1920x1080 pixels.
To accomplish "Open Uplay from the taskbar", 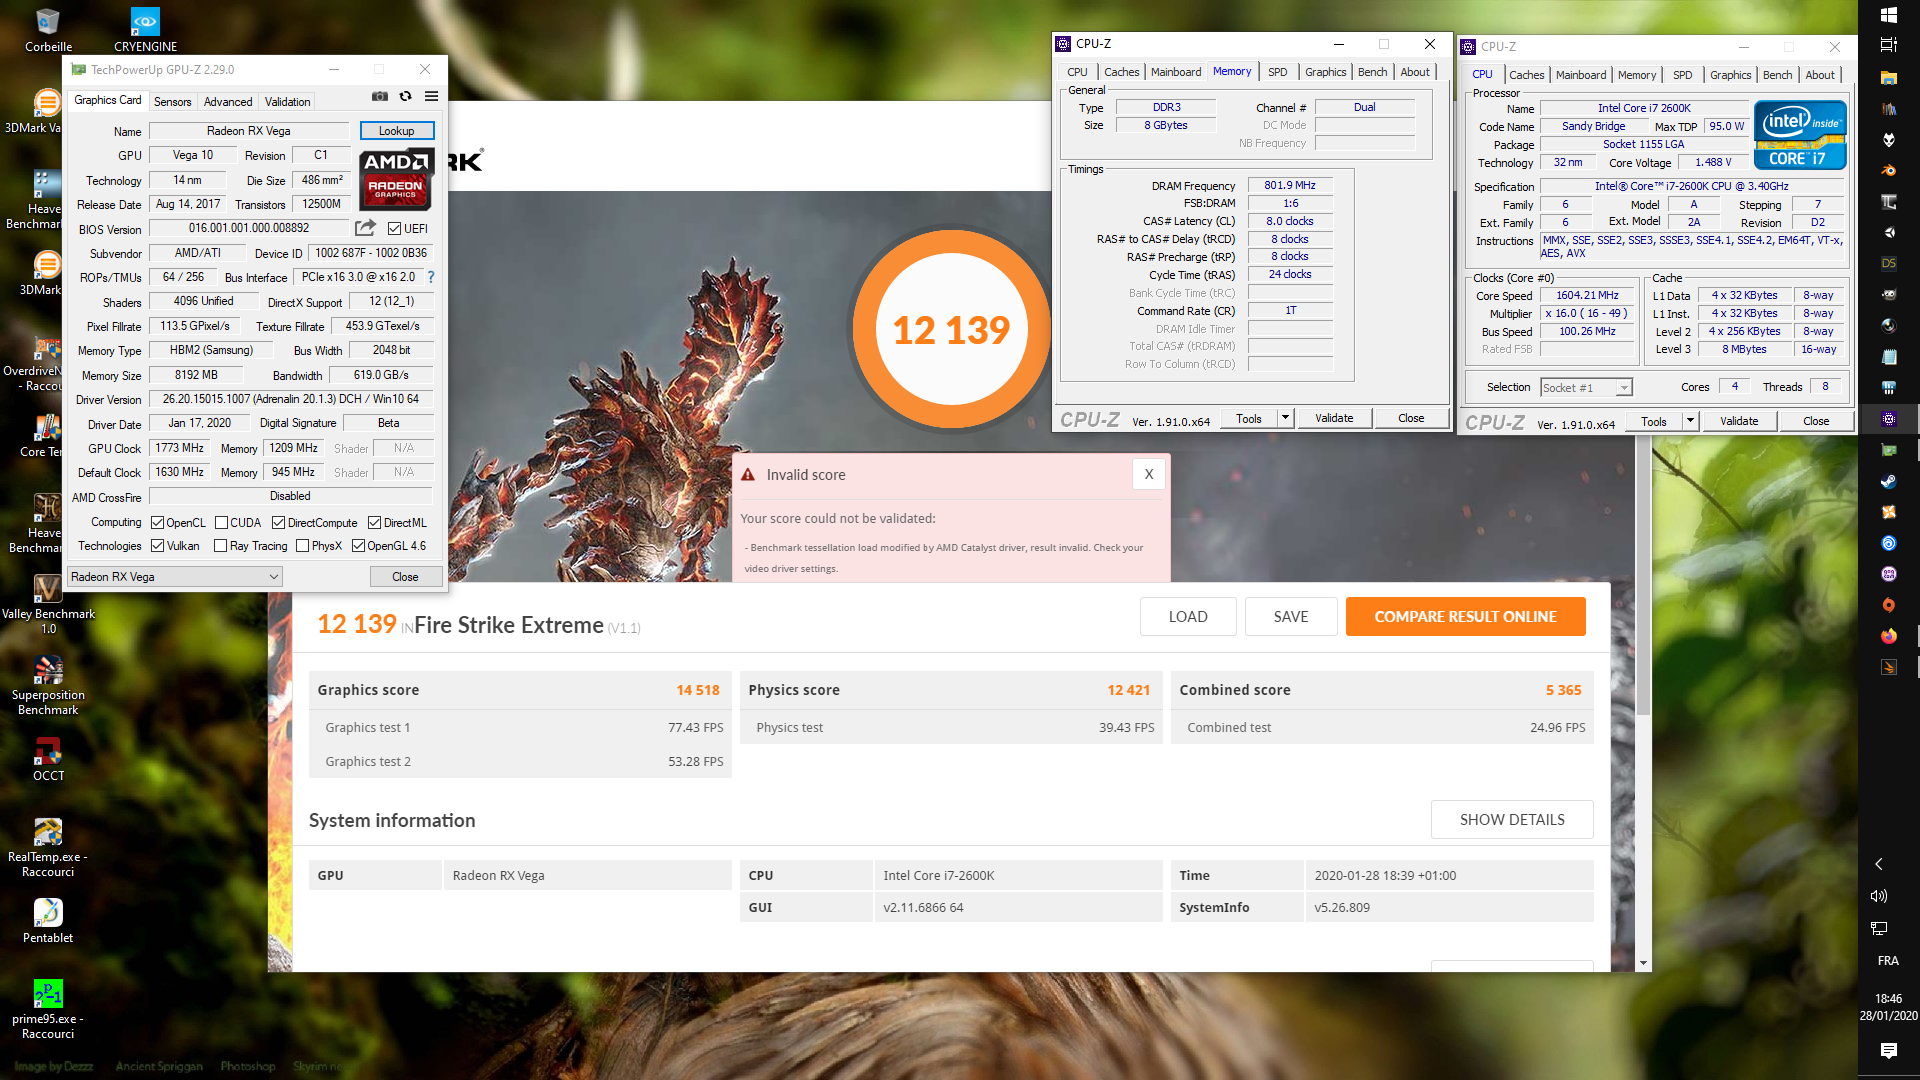I will point(1889,543).
